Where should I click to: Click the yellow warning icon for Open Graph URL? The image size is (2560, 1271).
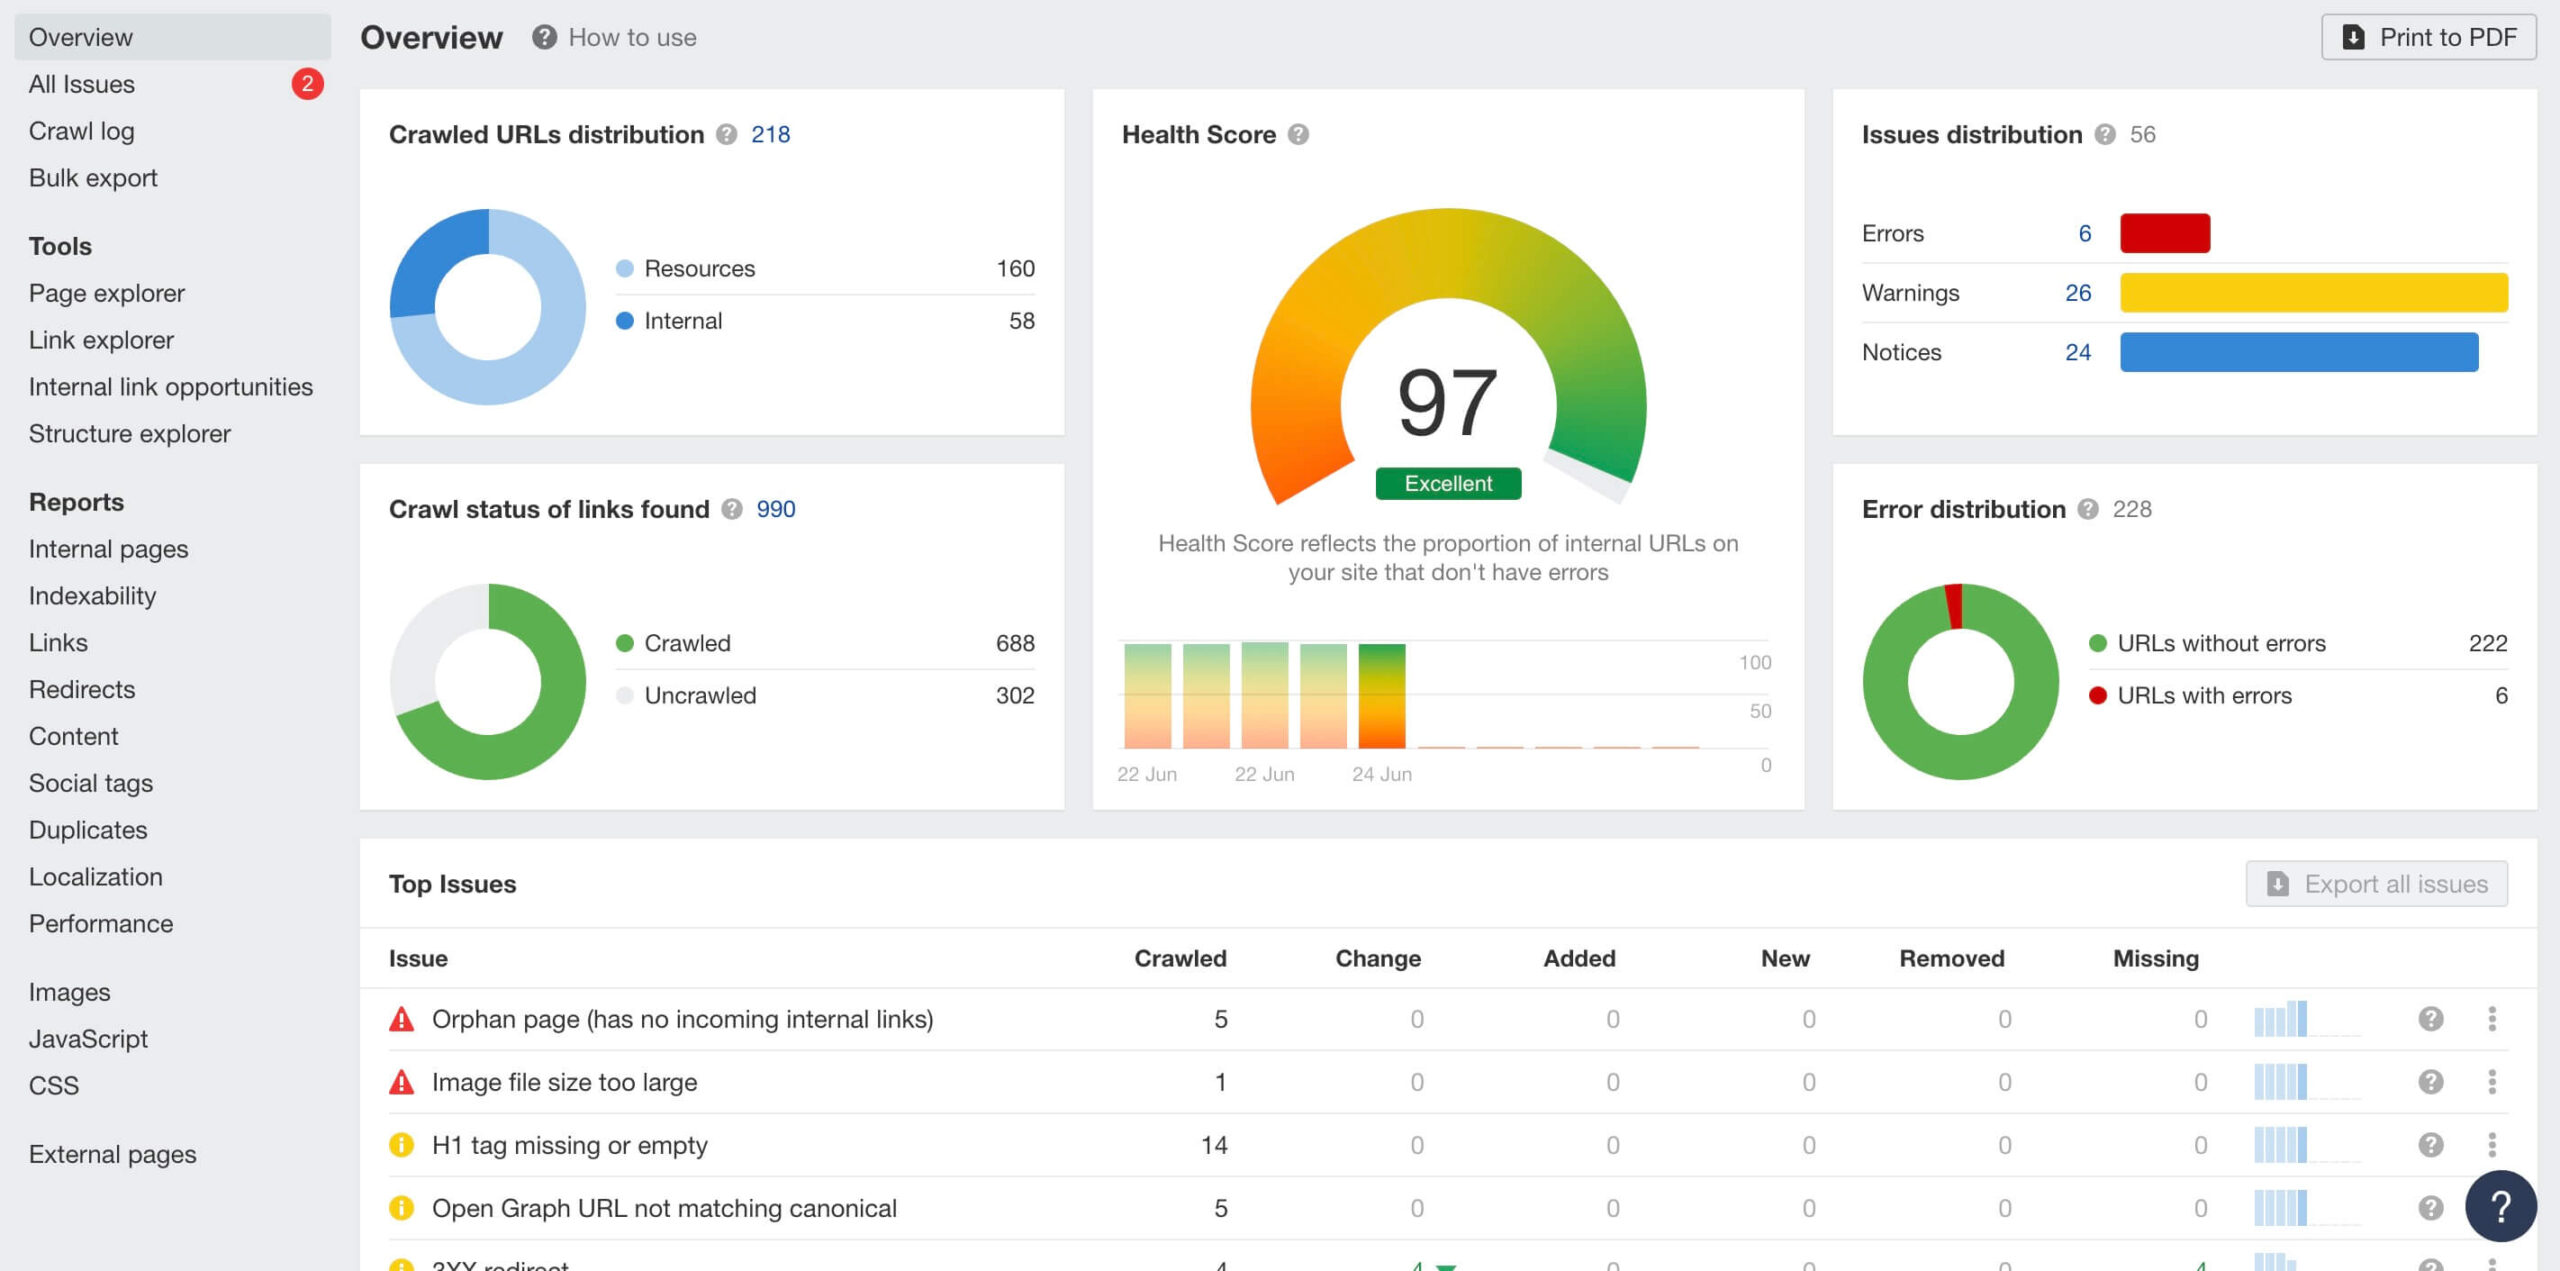(401, 1208)
